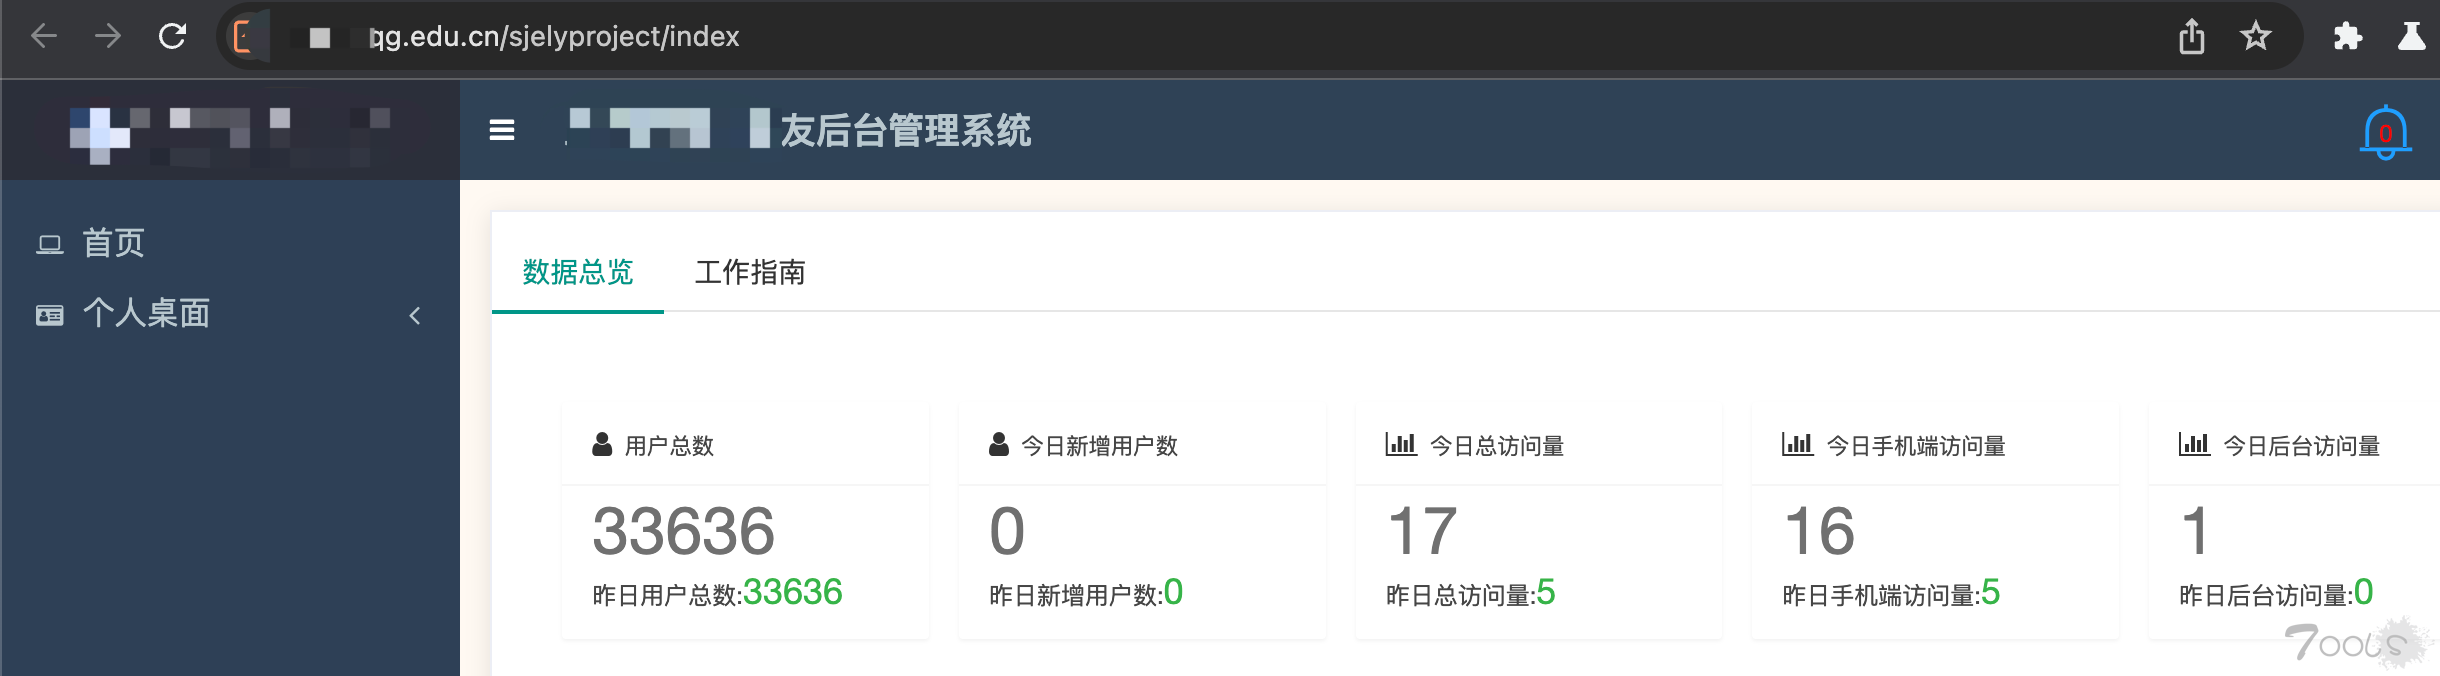The image size is (2440, 676).
Task: Click the chart icon beside 今日手机端访问量
Action: (x=1798, y=444)
